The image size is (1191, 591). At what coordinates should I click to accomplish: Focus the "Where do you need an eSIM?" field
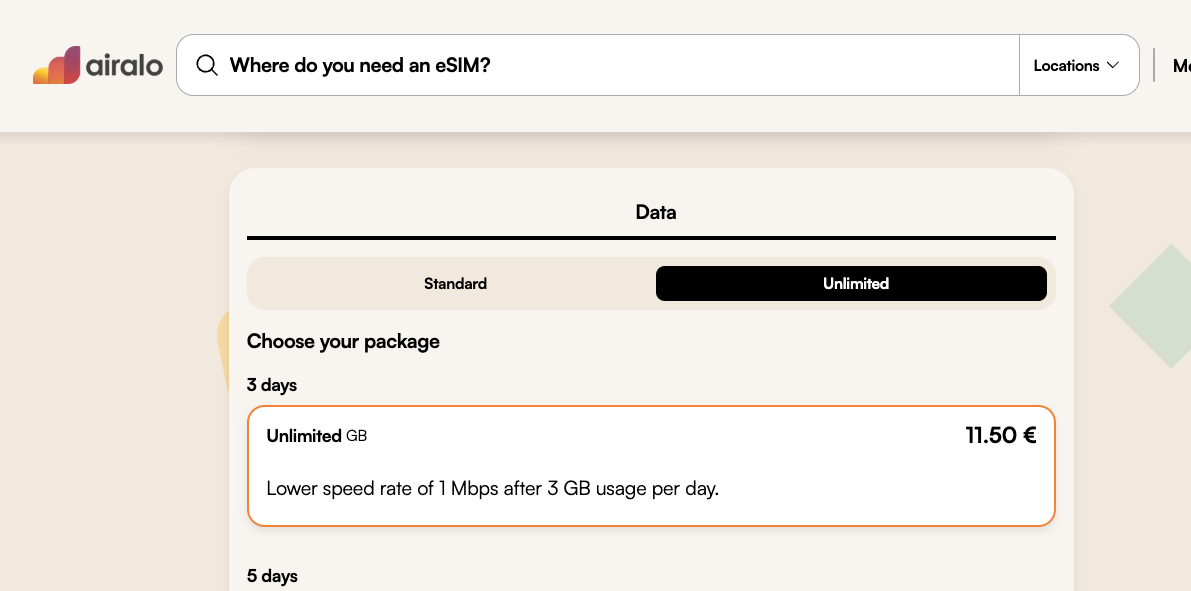click(600, 66)
